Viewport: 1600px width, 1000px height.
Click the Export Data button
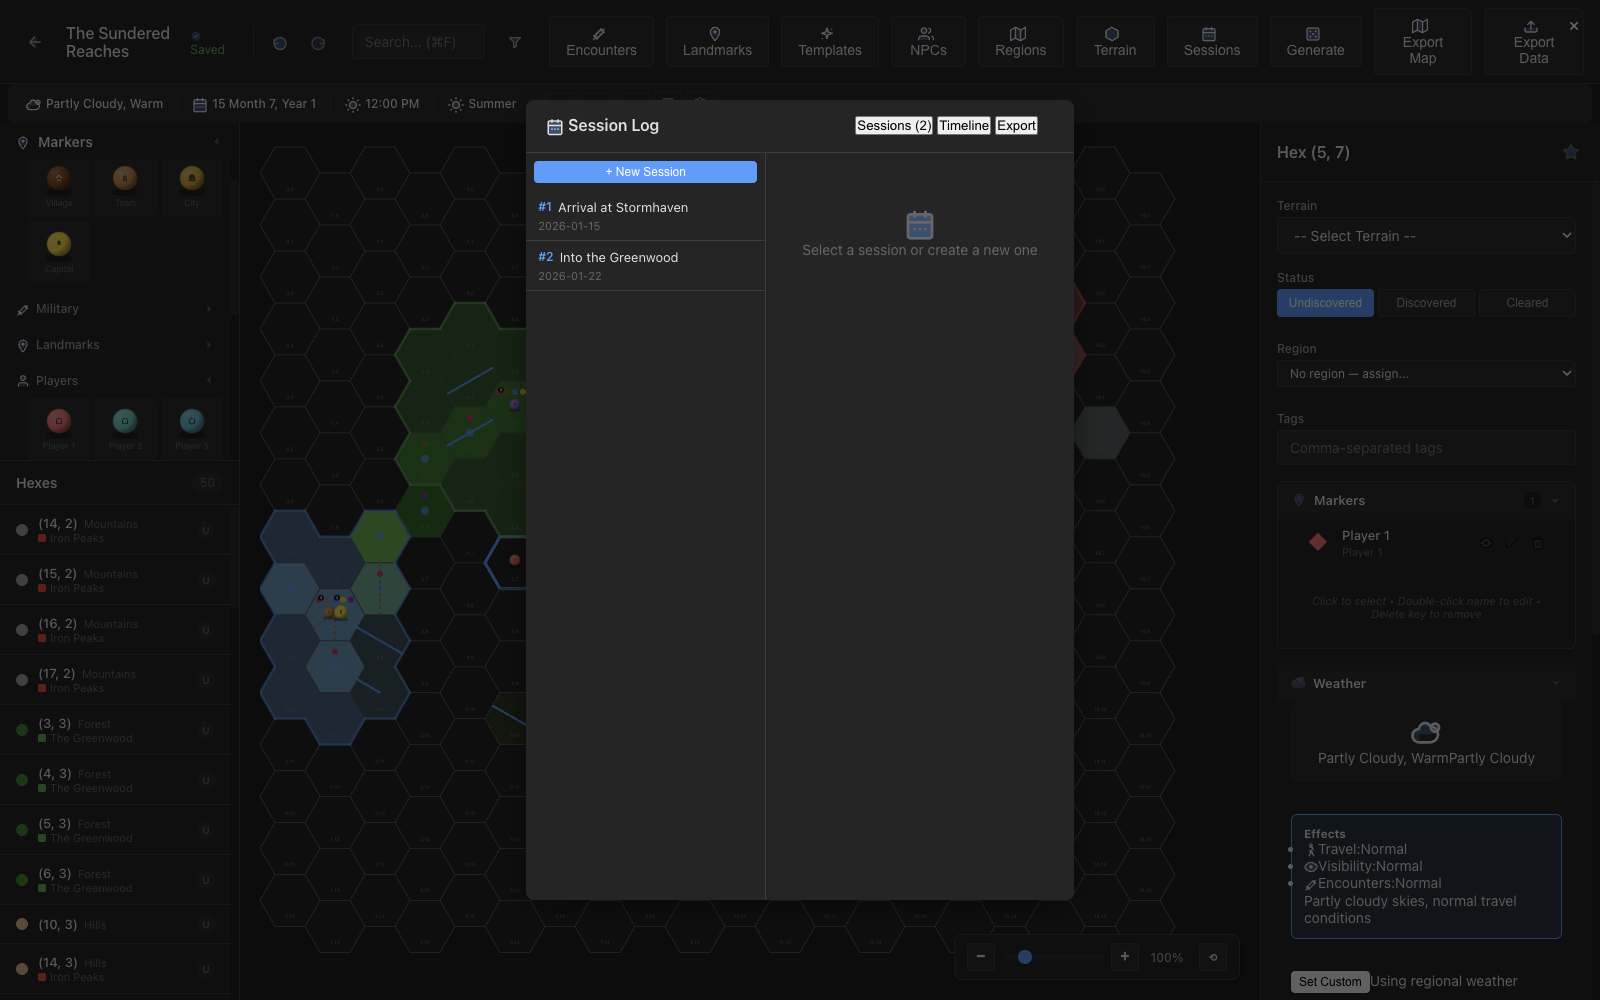point(1533,42)
